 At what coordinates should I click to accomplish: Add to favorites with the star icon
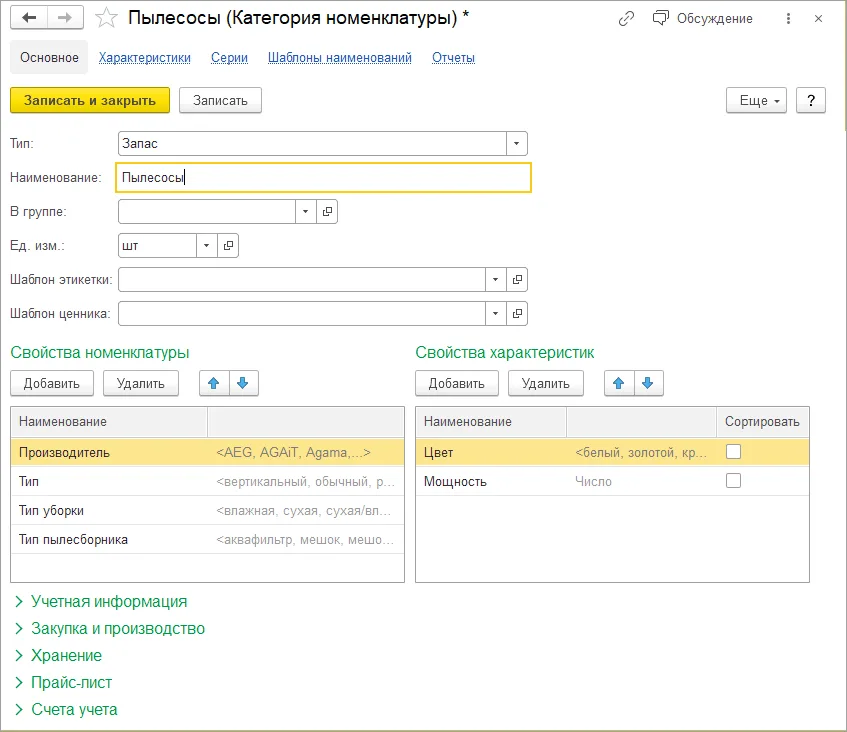(106, 18)
